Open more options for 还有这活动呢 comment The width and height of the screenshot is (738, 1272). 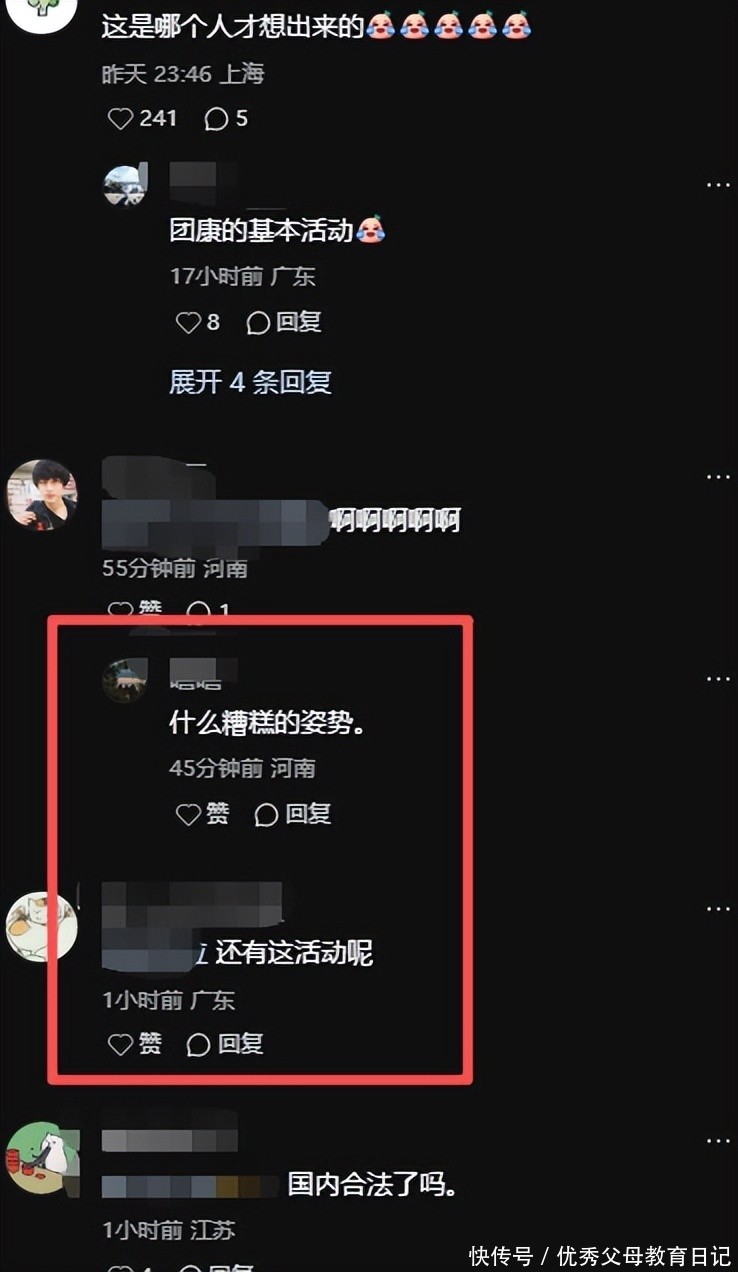coord(718,909)
